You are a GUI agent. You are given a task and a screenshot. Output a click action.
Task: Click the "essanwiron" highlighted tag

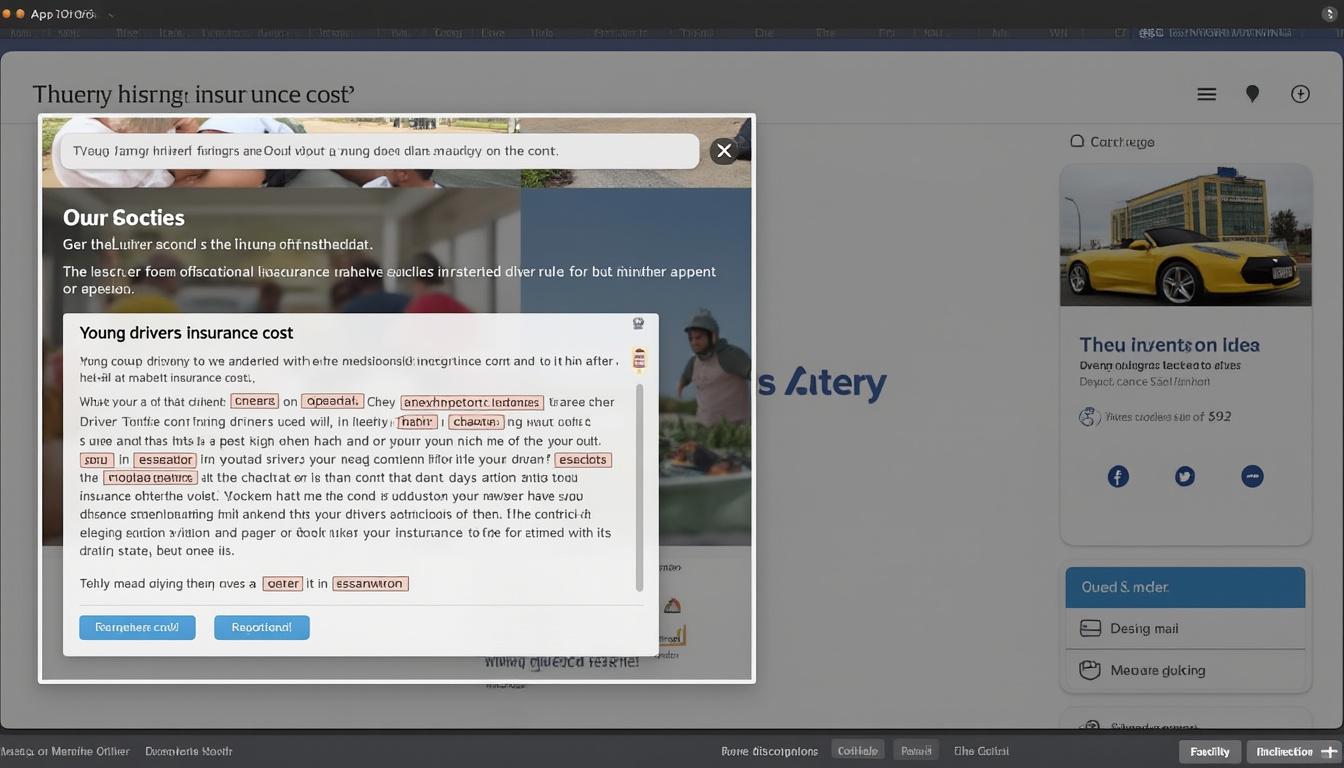click(370, 583)
